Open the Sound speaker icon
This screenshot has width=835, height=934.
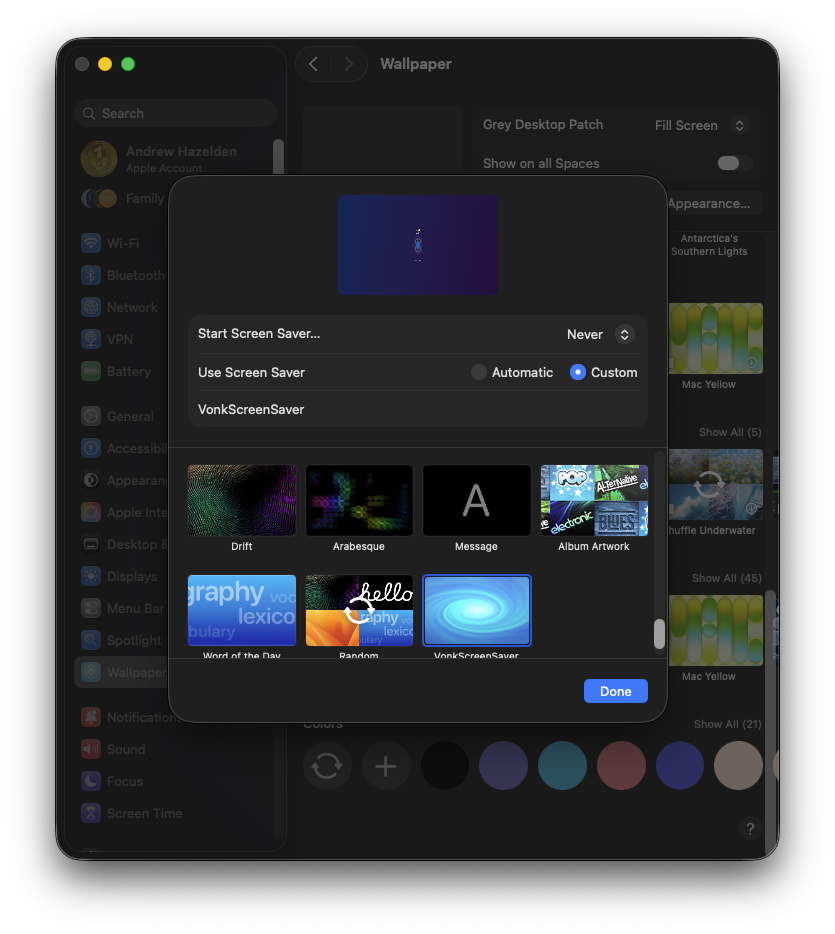click(91, 749)
